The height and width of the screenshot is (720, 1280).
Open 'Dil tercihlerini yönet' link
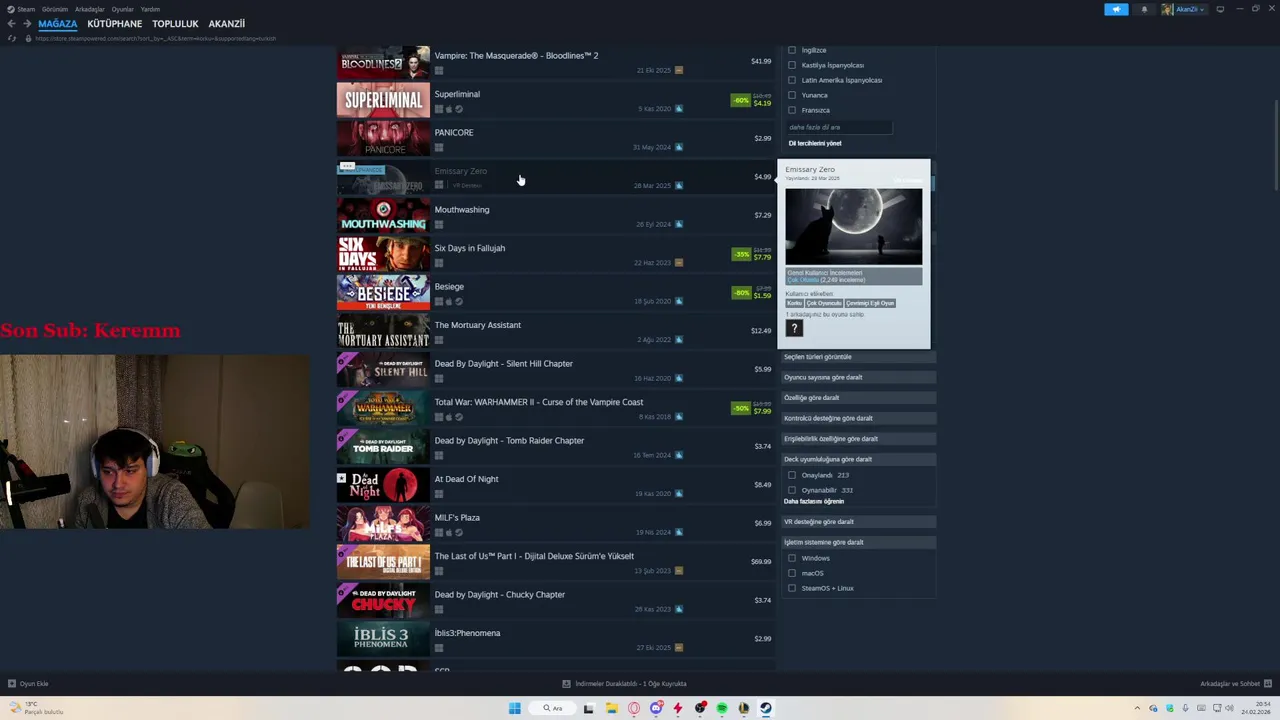(815, 143)
